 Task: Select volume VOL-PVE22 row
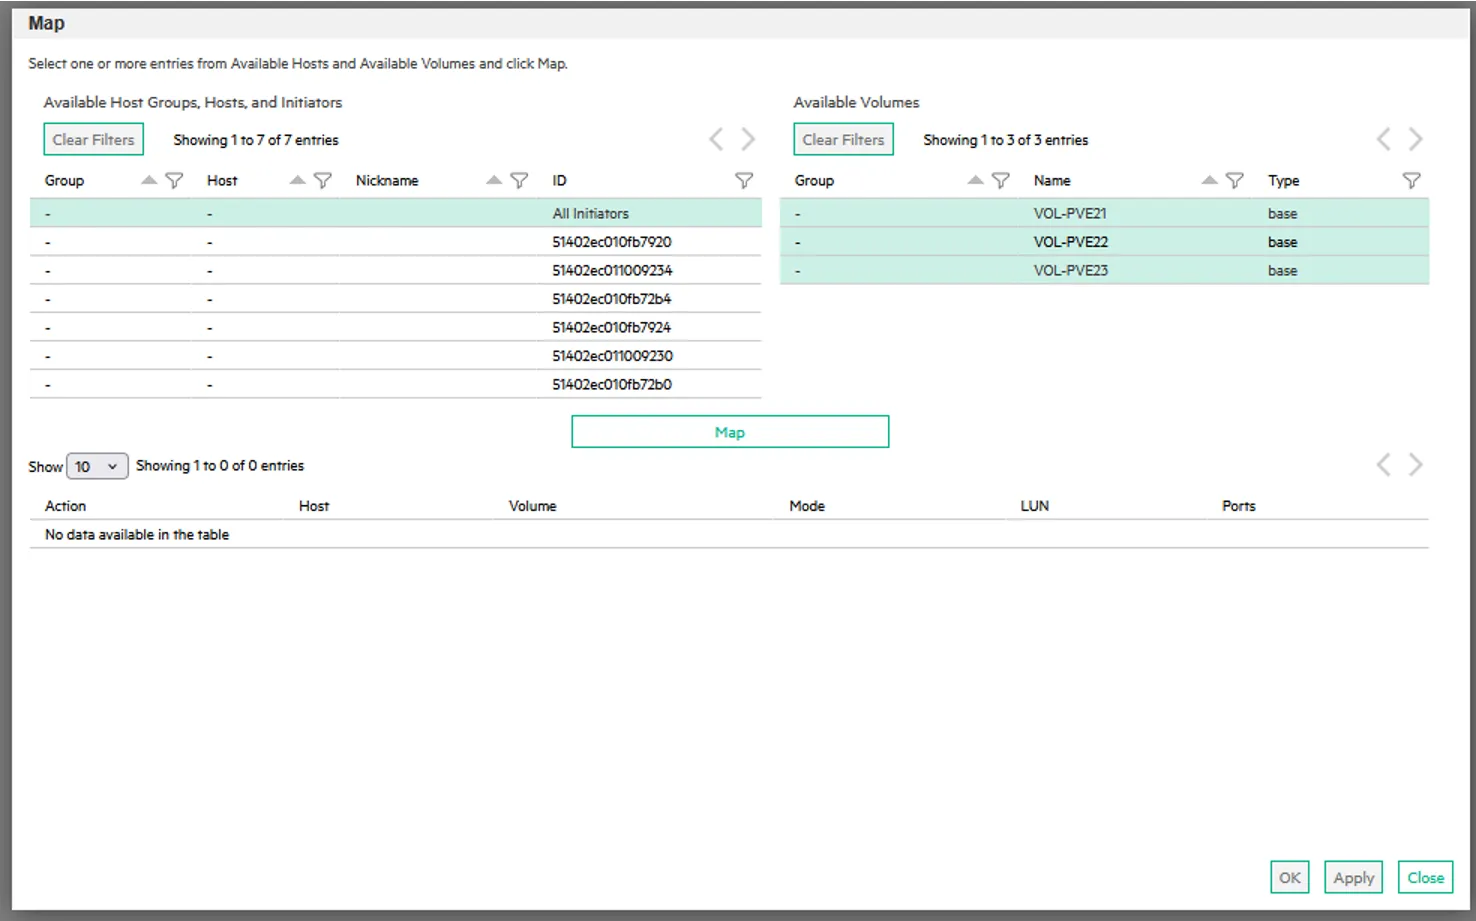tap(1070, 242)
